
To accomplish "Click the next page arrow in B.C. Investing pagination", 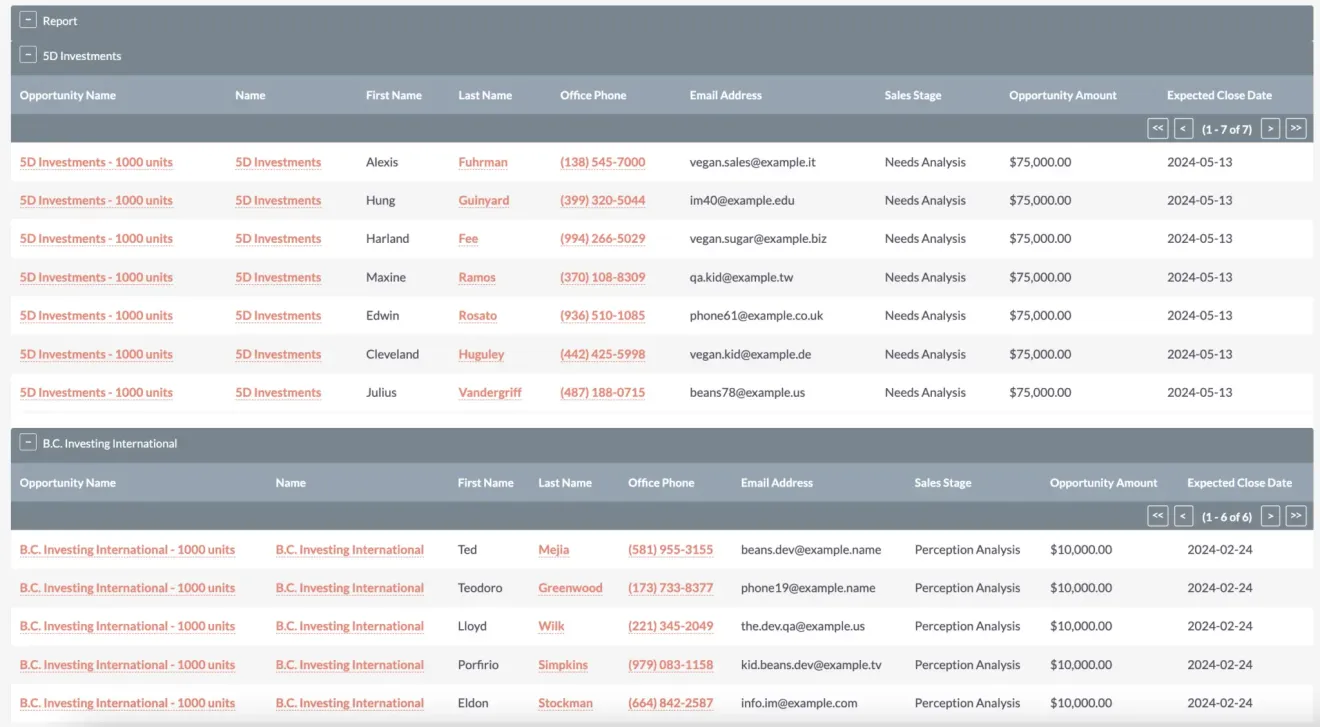I will click(x=1269, y=515).
